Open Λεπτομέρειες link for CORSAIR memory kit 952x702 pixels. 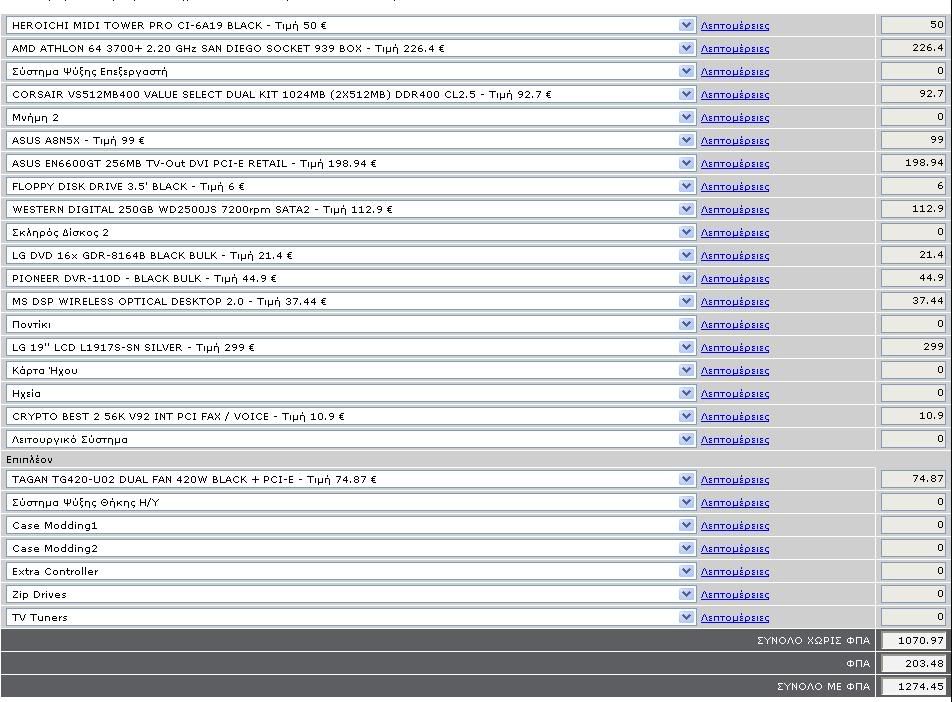coord(735,95)
